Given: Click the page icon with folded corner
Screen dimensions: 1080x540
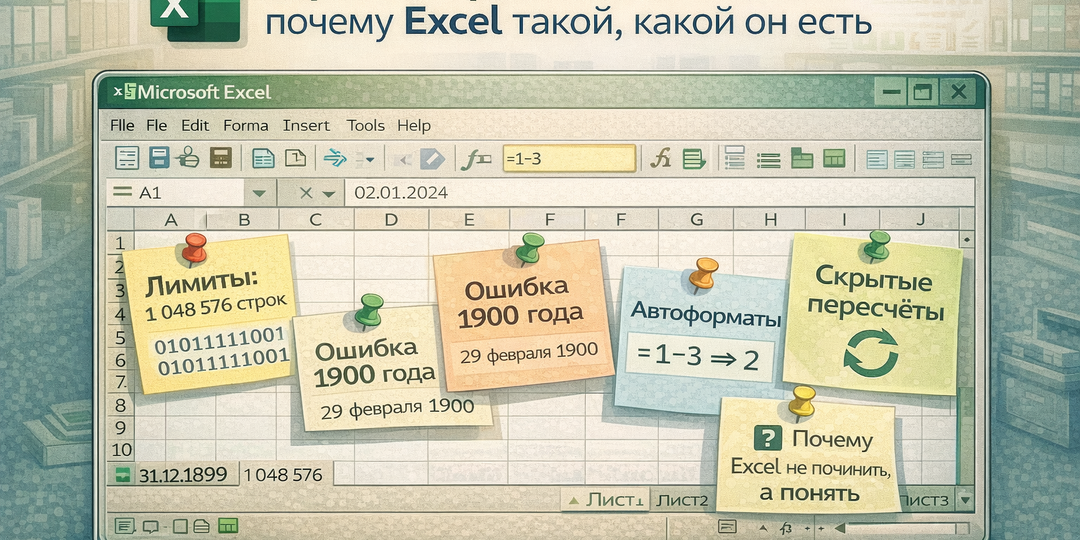Looking at the screenshot, I should click(x=296, y=158).
